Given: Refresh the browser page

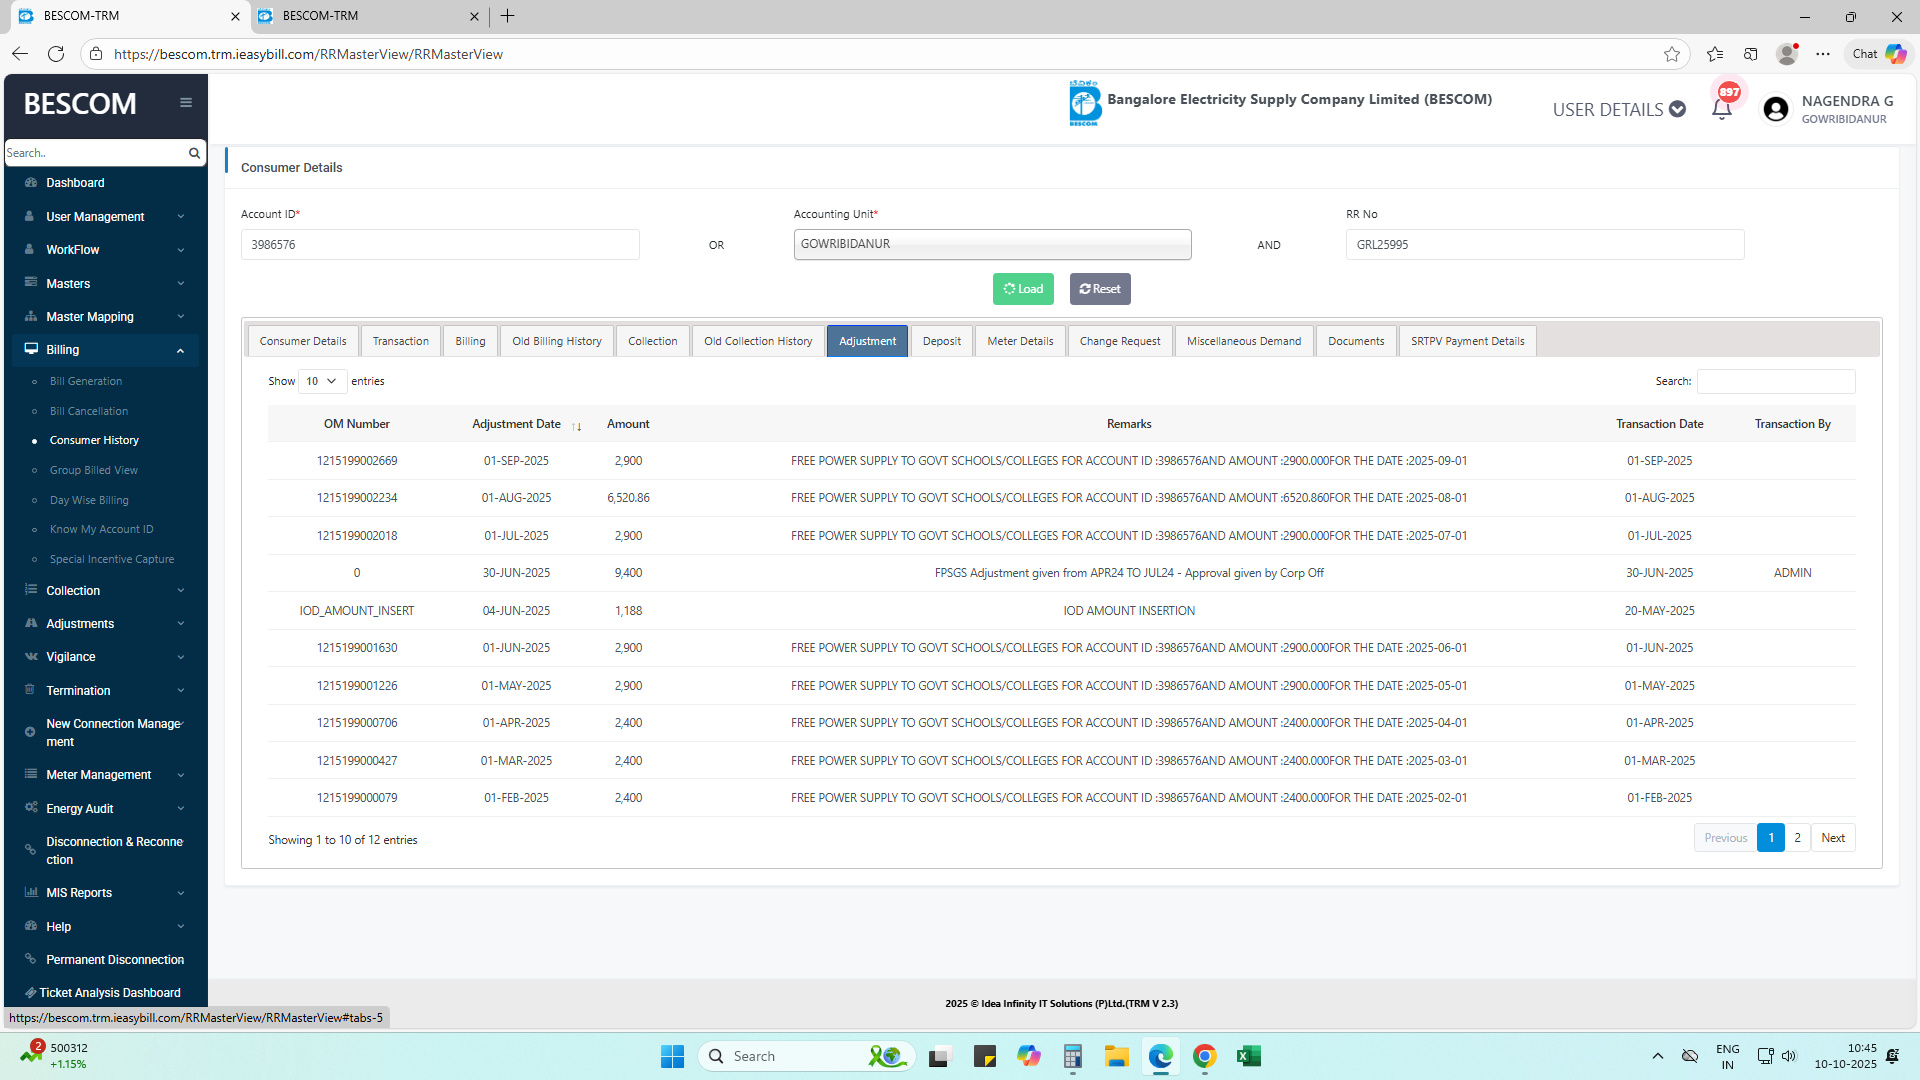Looking at the screenshot, I should (x=56, y=54).
